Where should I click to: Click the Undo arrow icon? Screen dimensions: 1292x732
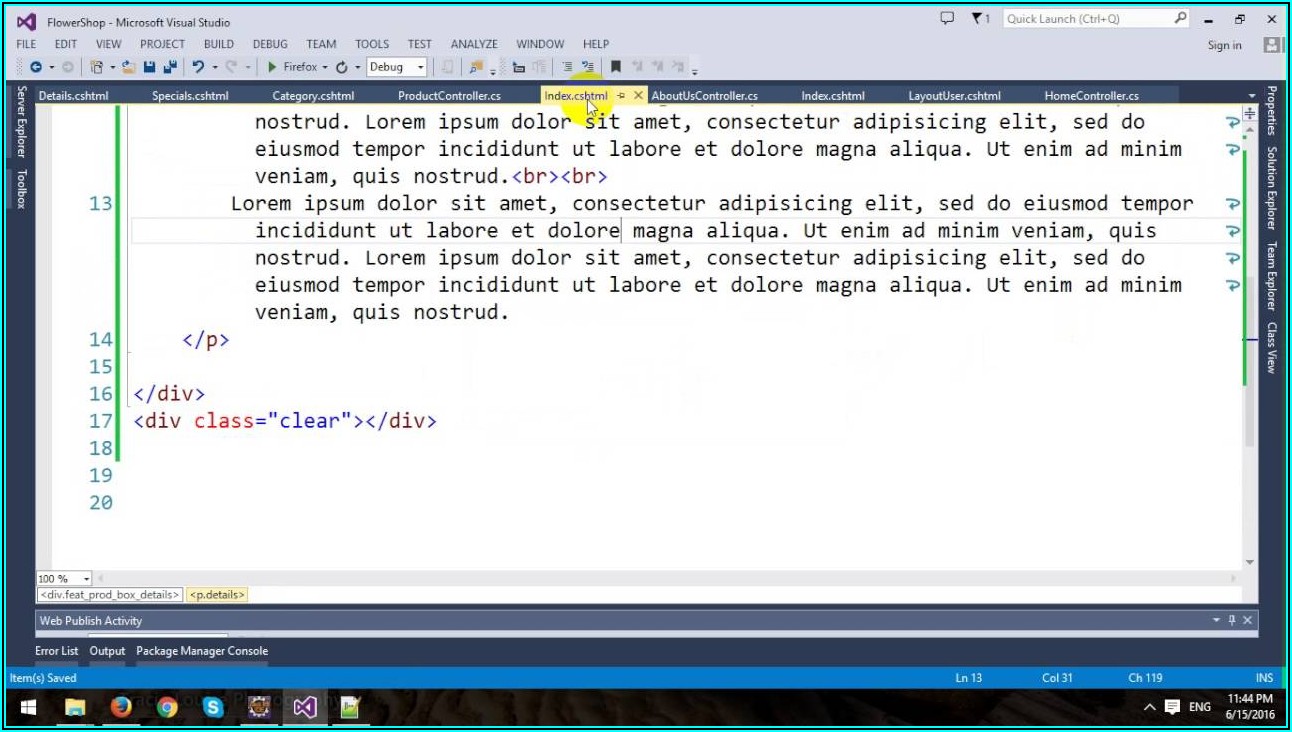tap(198, 67)
